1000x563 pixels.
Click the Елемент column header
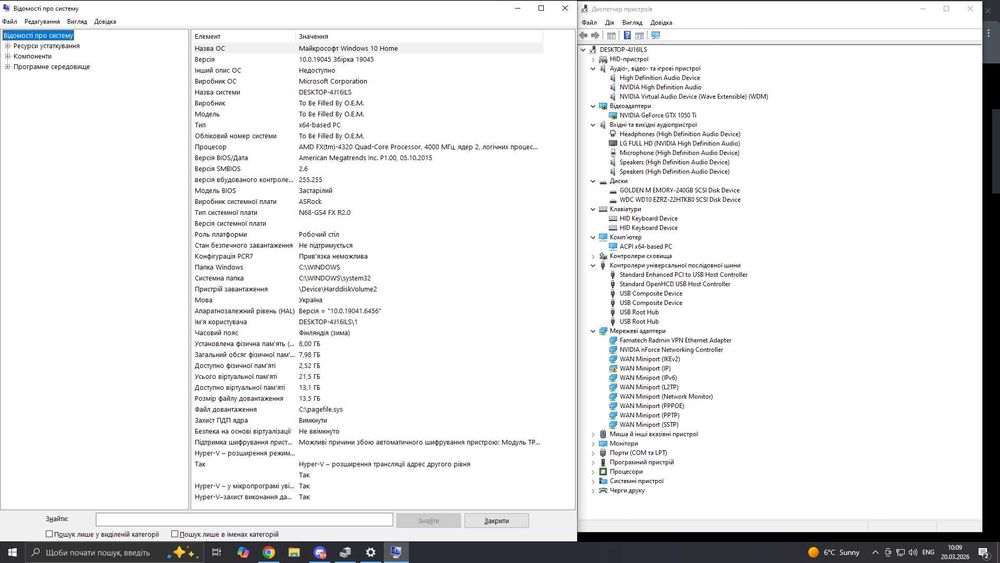coord(244,37)
